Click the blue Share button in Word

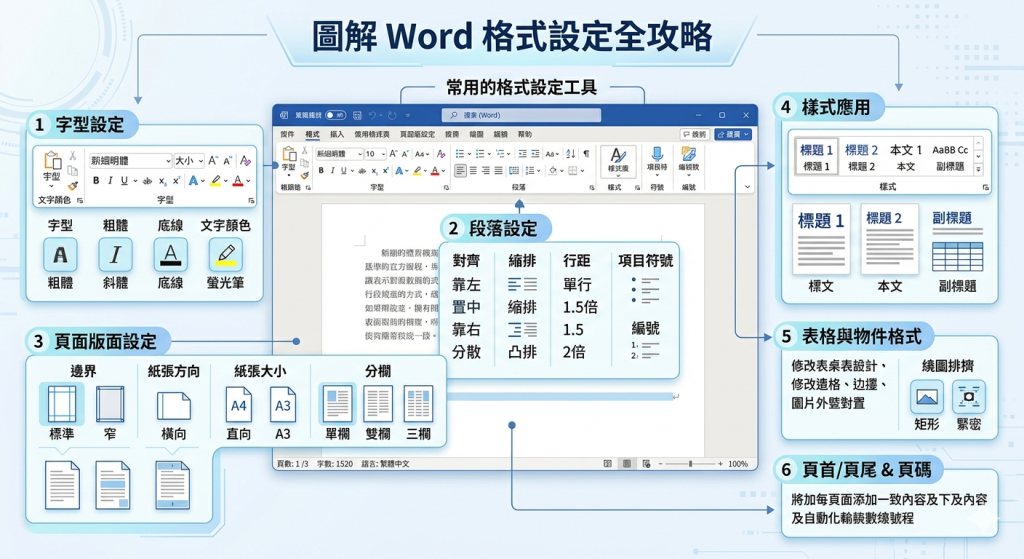(733, 134)
